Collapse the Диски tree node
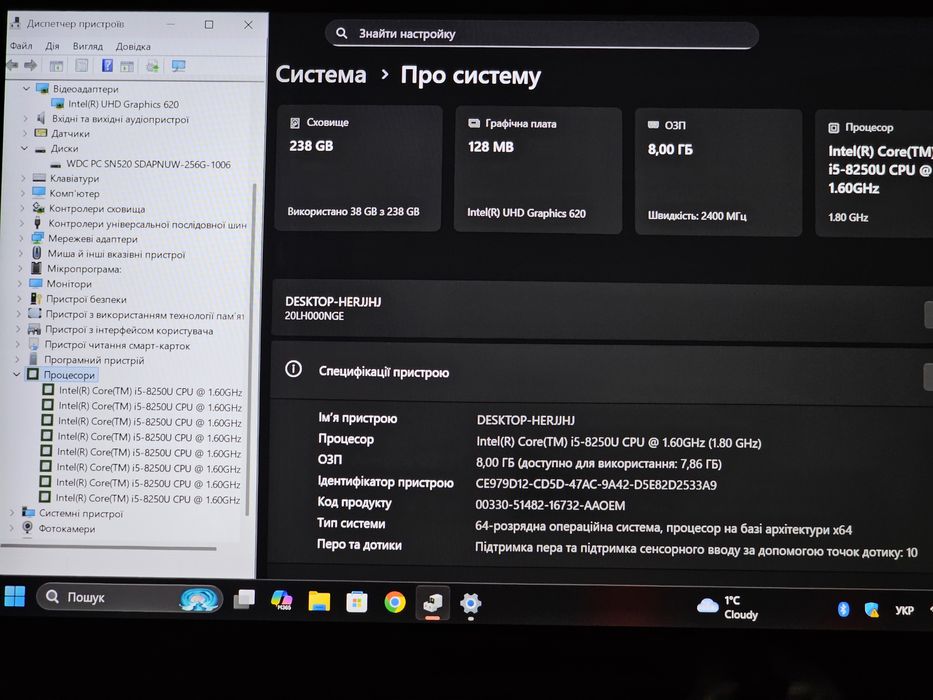The width and height of the screenshot is (933, 700). pos(24,148)
